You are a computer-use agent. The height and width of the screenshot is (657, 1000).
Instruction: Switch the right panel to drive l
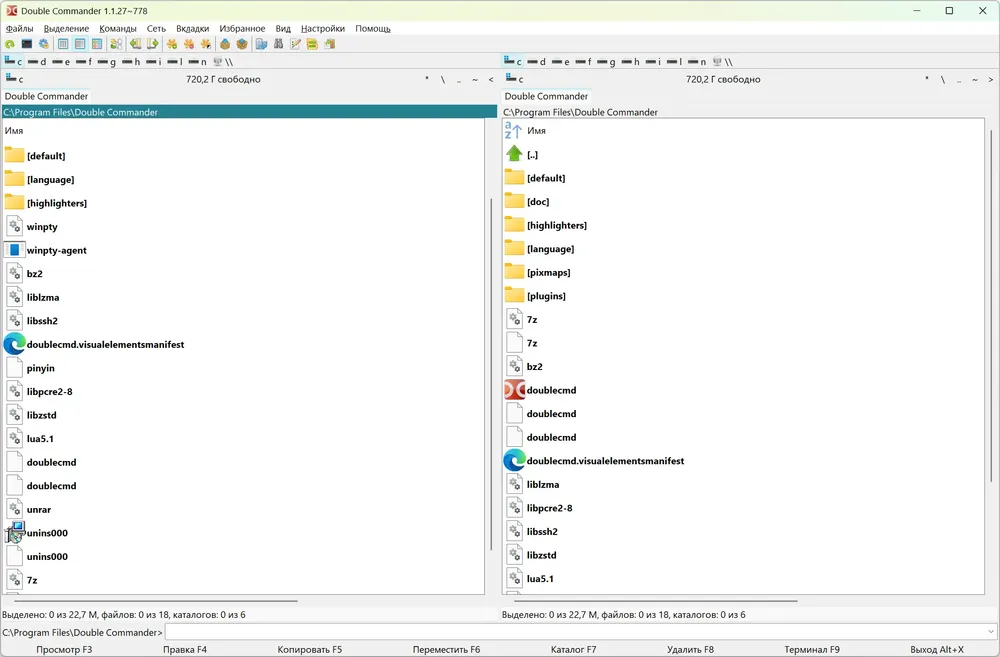pyautogui.click(x=674, y=62)
